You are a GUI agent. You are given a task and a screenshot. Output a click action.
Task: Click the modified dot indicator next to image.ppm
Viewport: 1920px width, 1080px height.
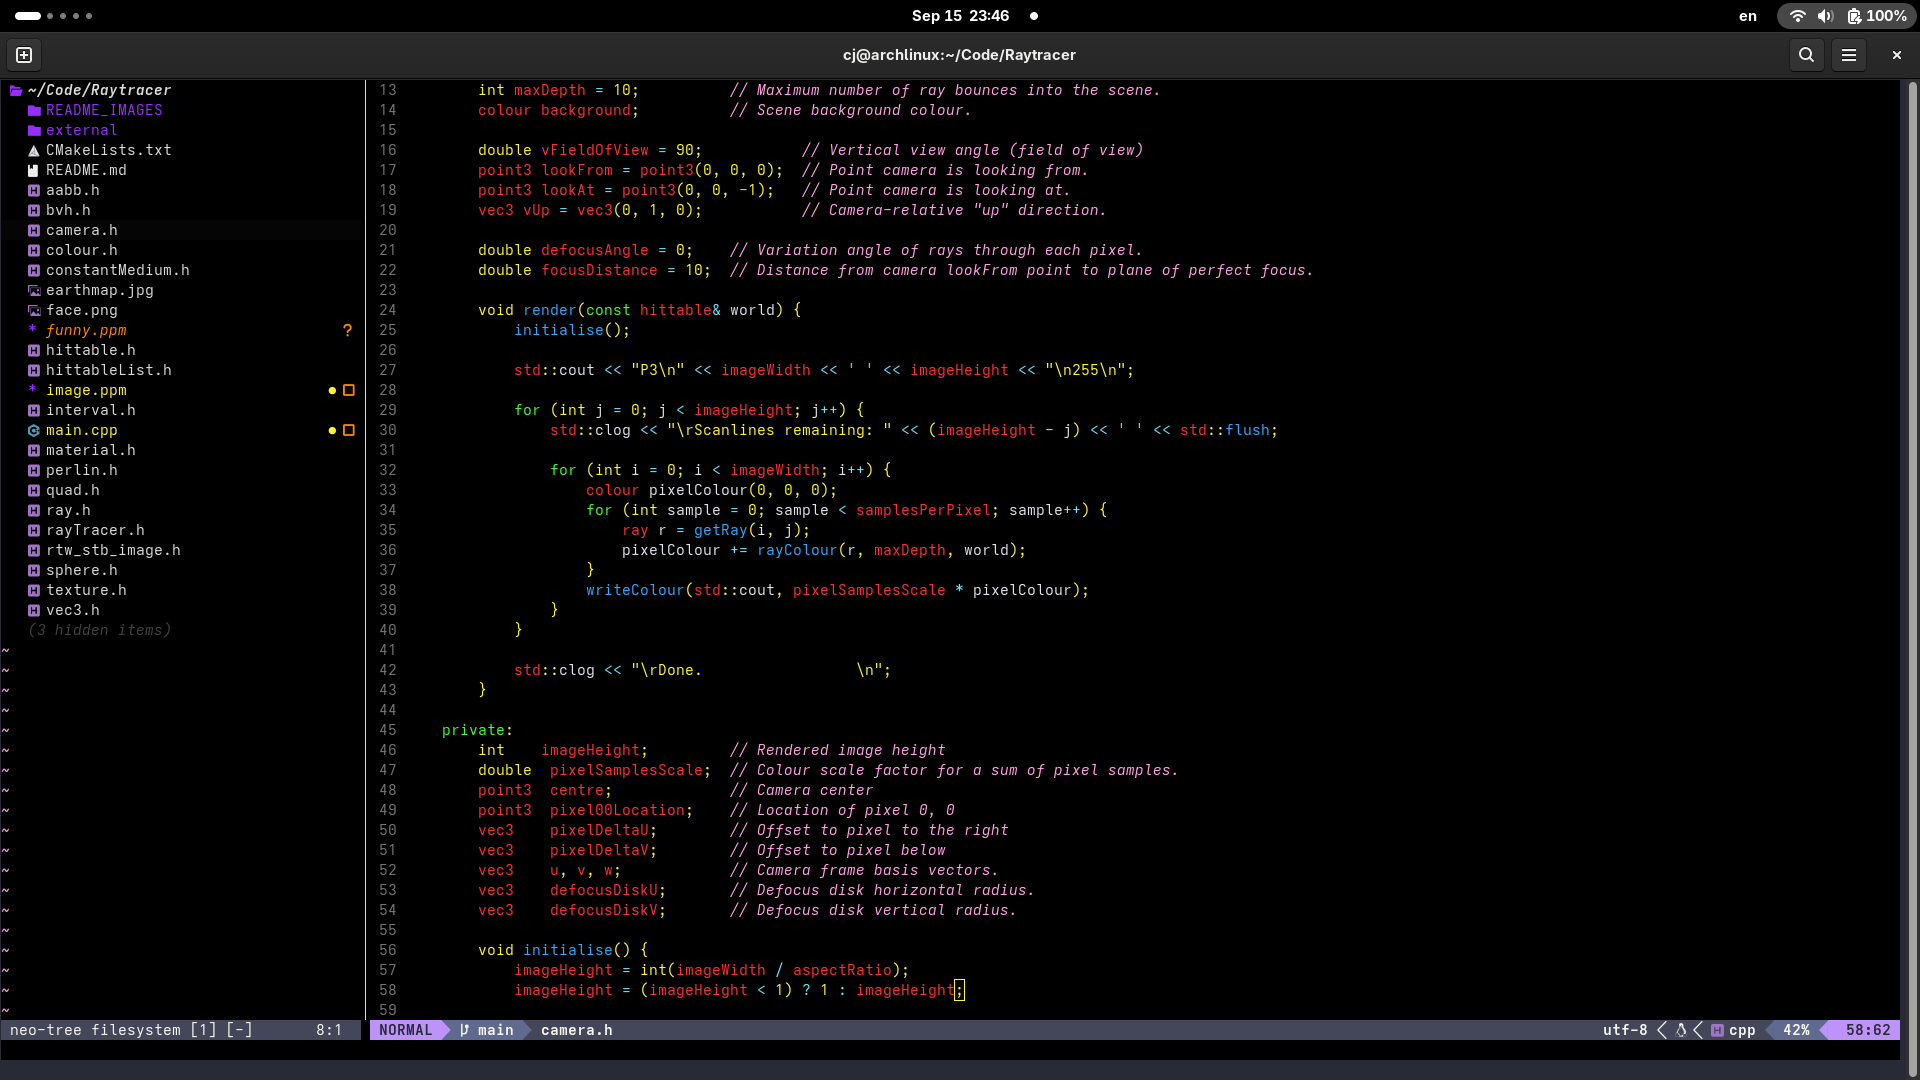(x=334, y=390)
